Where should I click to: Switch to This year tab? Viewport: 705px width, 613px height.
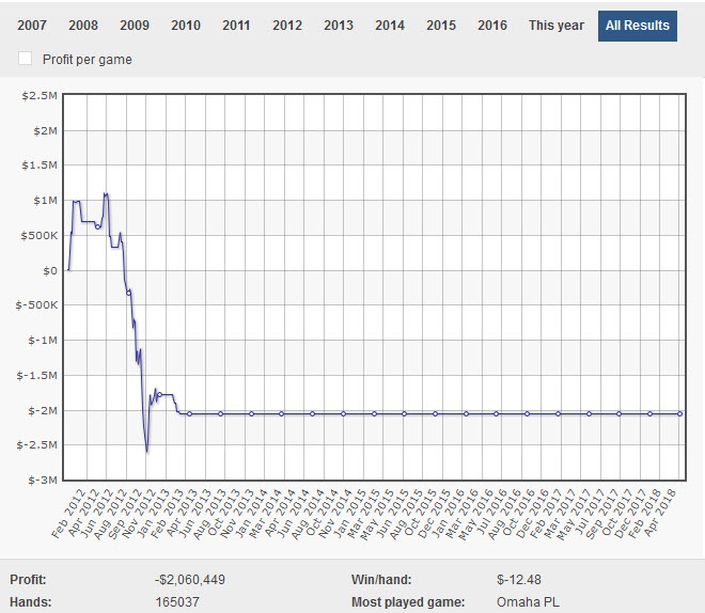coord(556,25)
